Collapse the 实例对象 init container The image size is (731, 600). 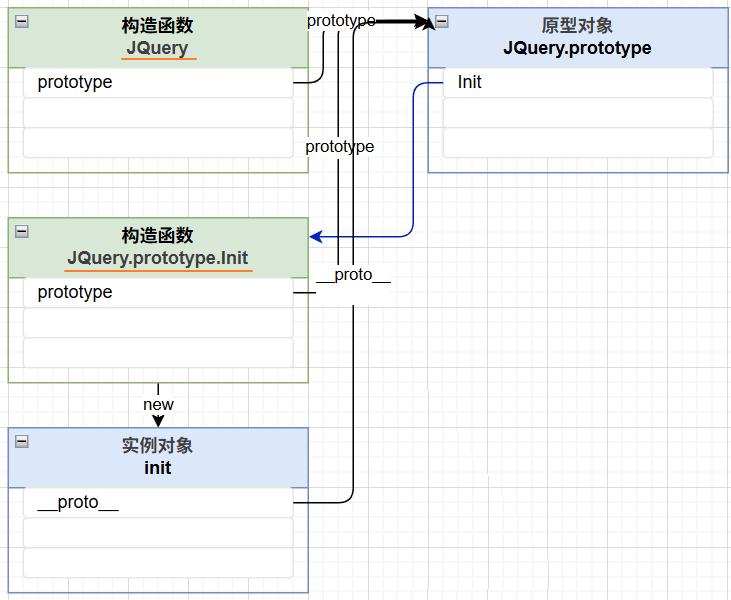[22, 441]
